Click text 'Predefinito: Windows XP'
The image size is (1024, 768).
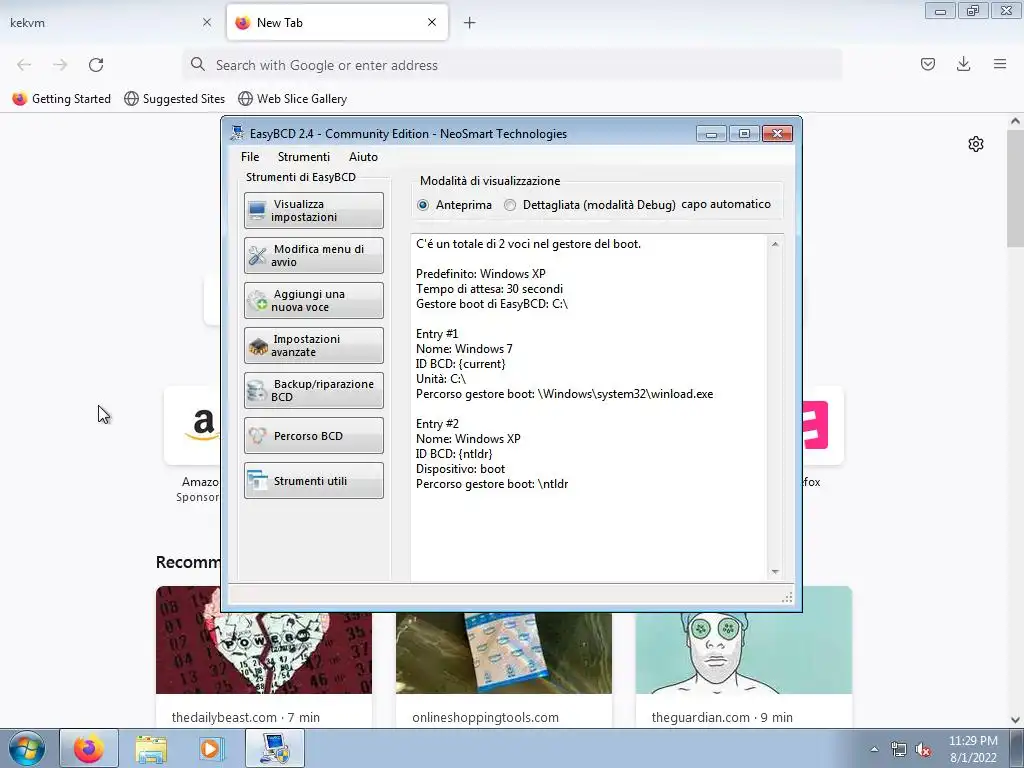[x=481, y=274]
